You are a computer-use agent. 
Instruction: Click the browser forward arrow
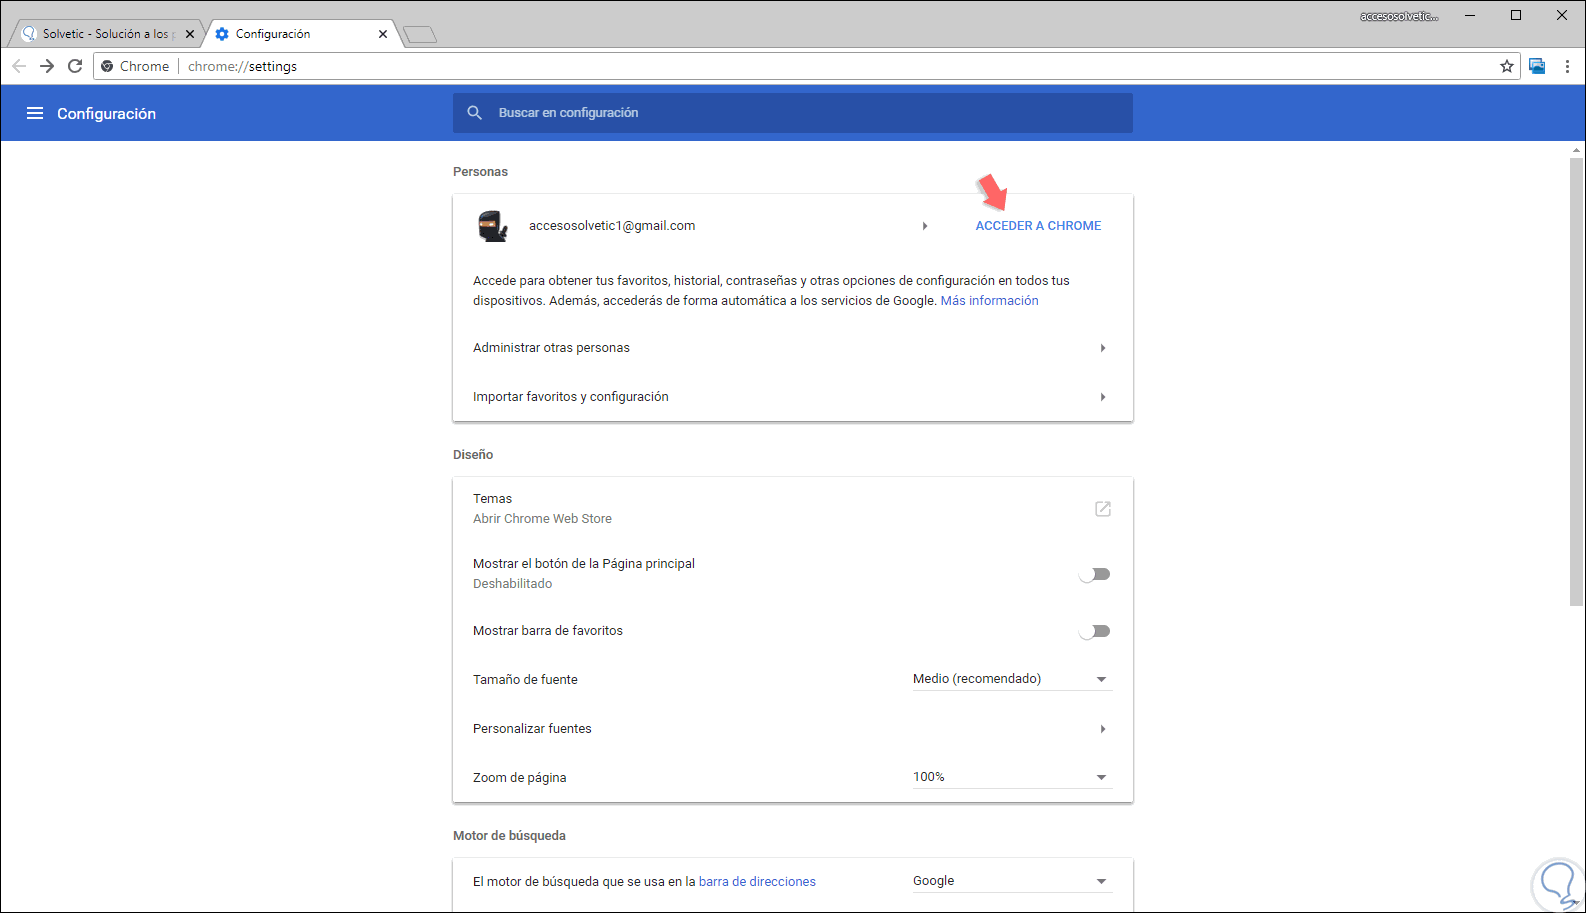(x=47, y=66)
